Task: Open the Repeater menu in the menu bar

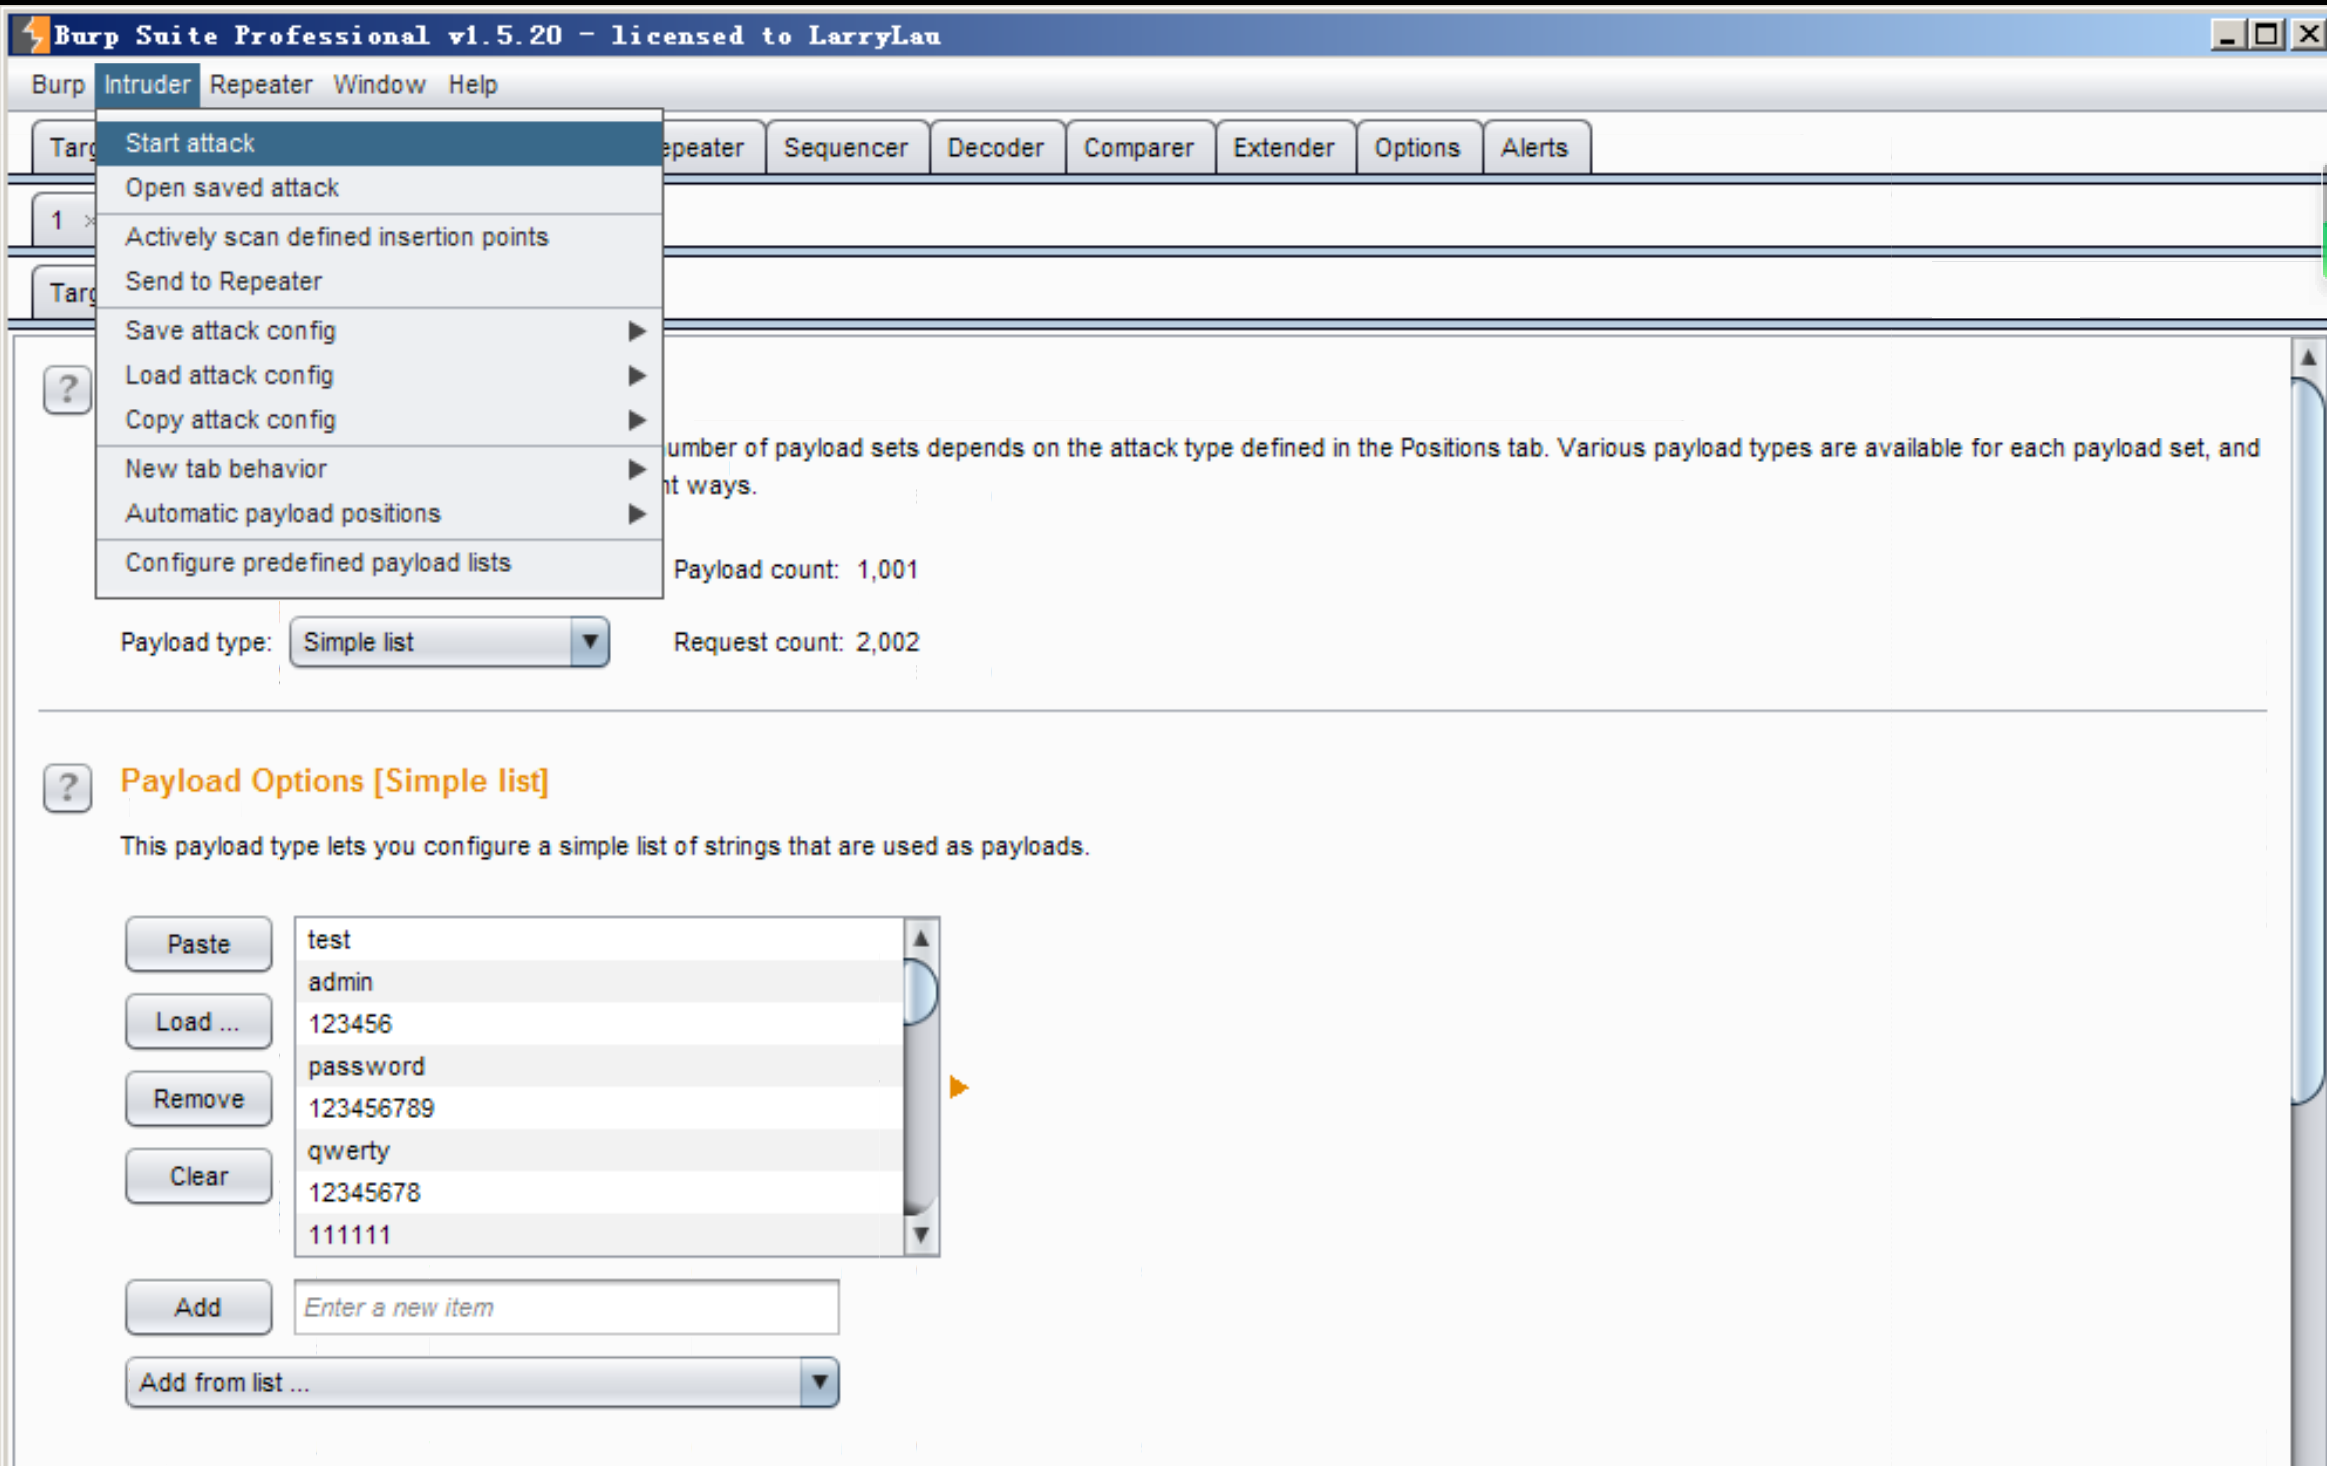Action: (x=261, y=85)
